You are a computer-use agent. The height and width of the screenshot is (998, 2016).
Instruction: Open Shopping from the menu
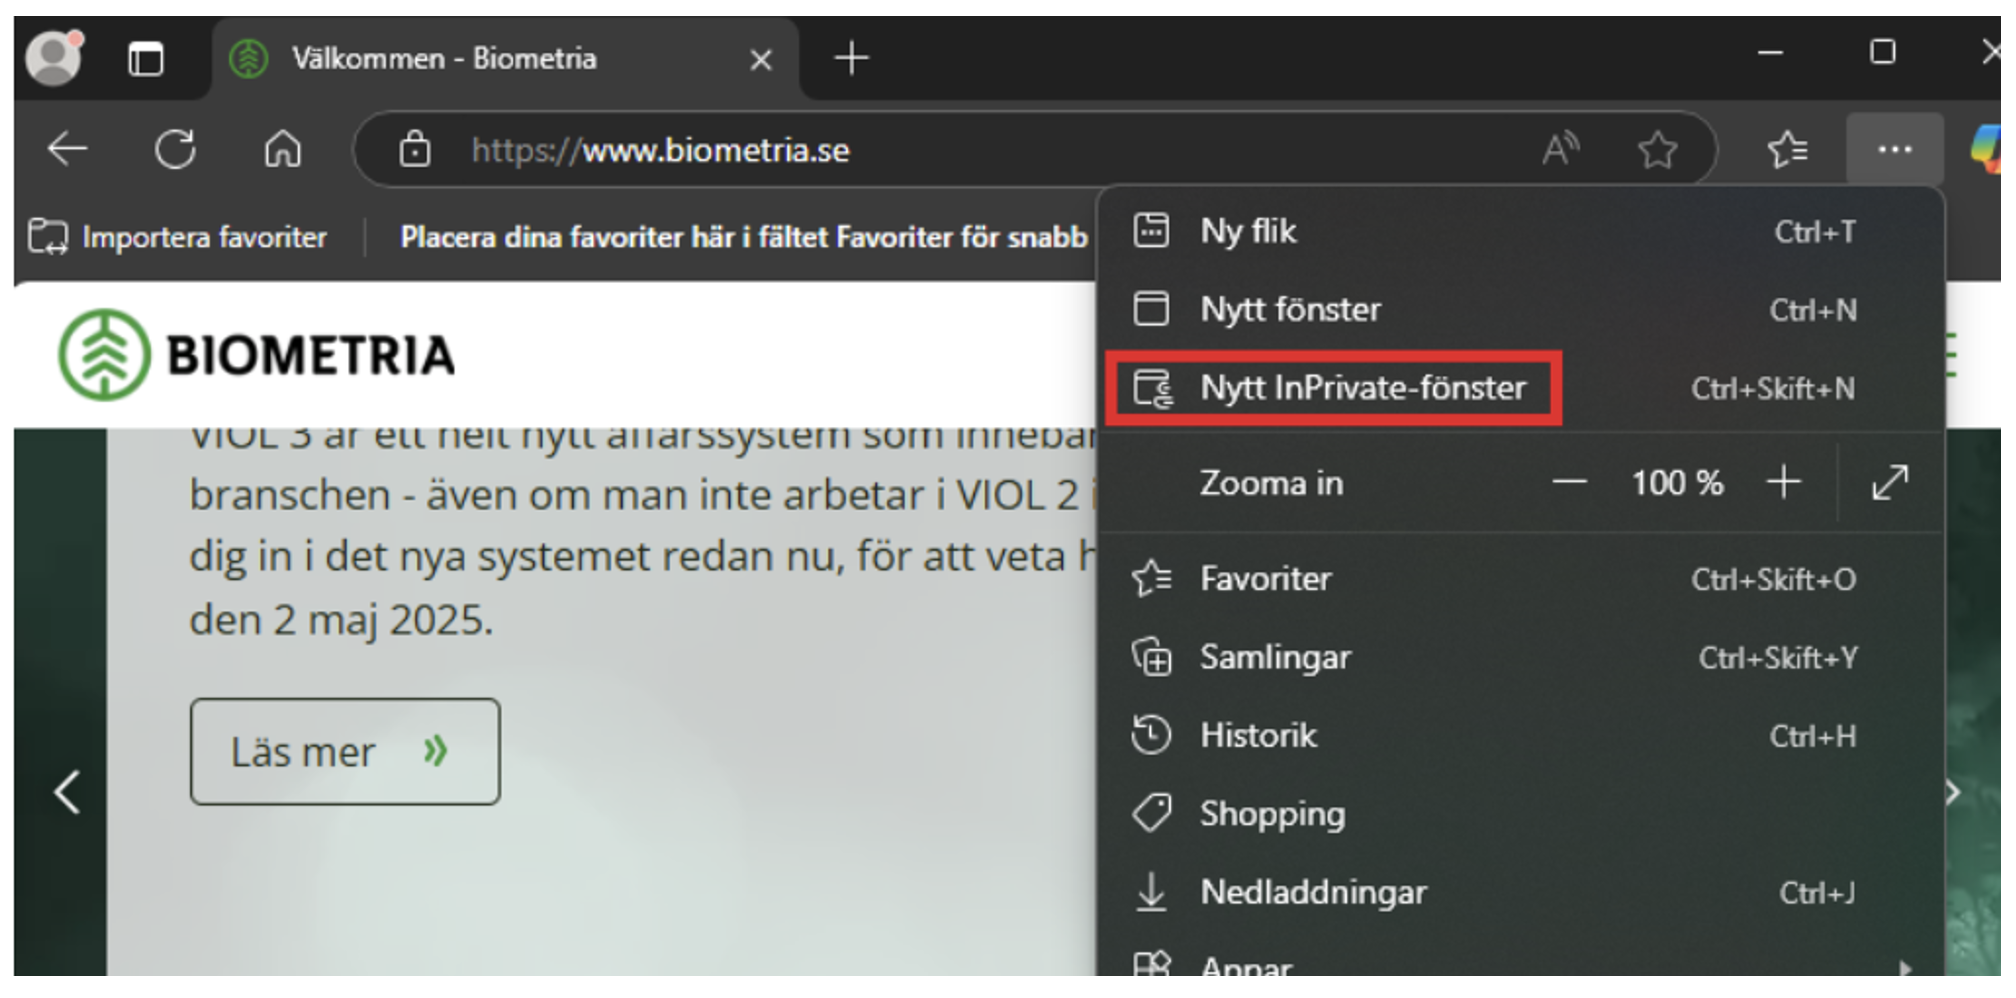(1520, 814)
